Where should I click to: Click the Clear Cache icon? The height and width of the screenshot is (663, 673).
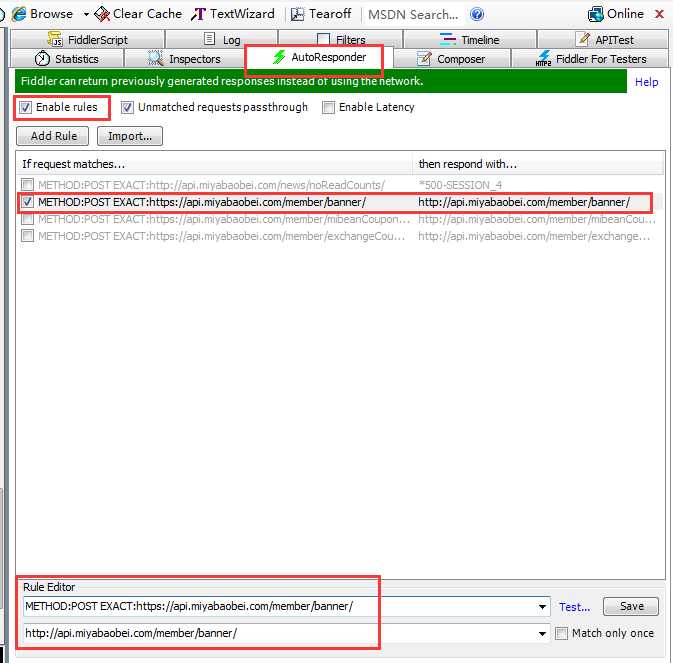102,14
